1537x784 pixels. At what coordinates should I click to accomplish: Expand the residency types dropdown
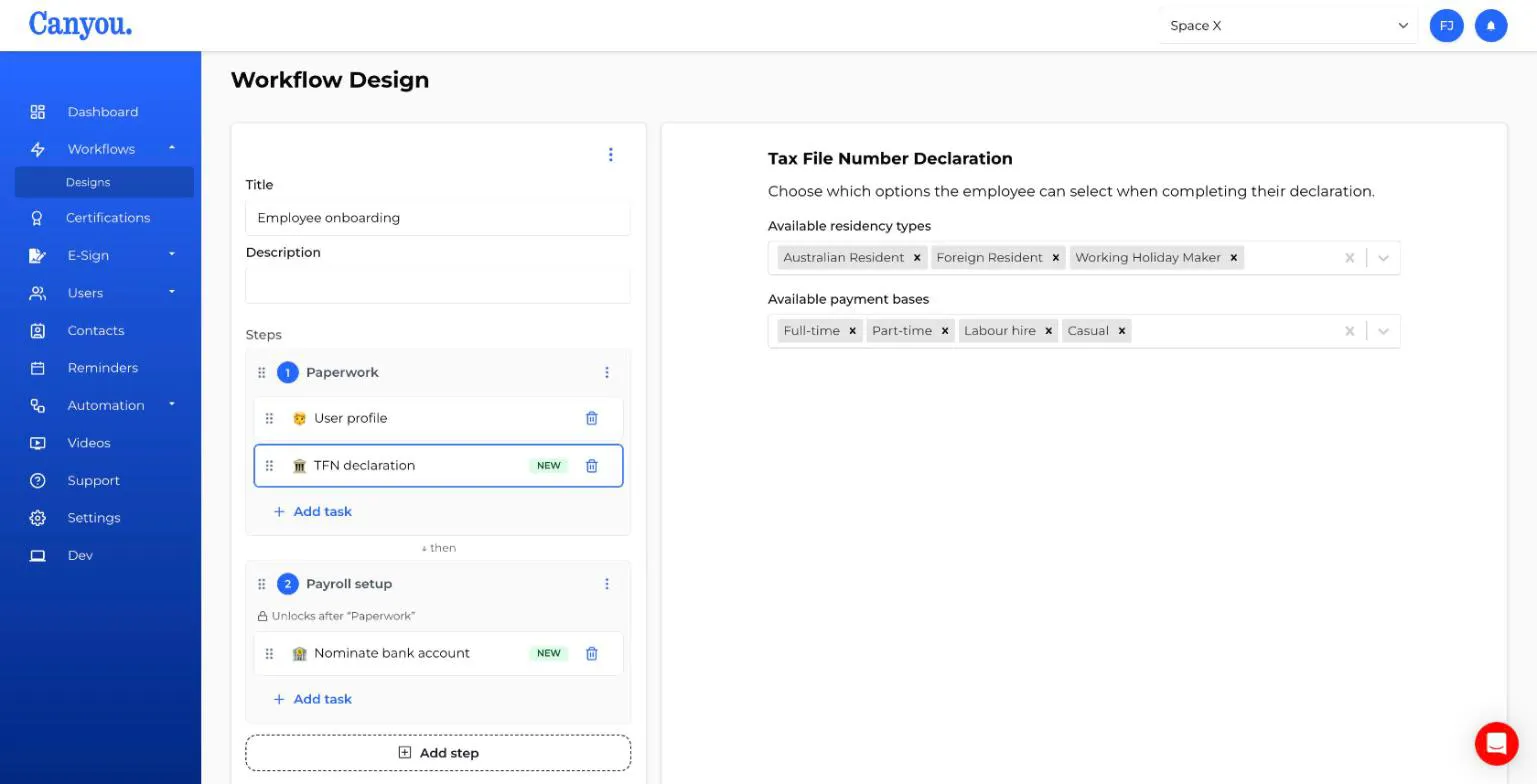[1383, 258]
